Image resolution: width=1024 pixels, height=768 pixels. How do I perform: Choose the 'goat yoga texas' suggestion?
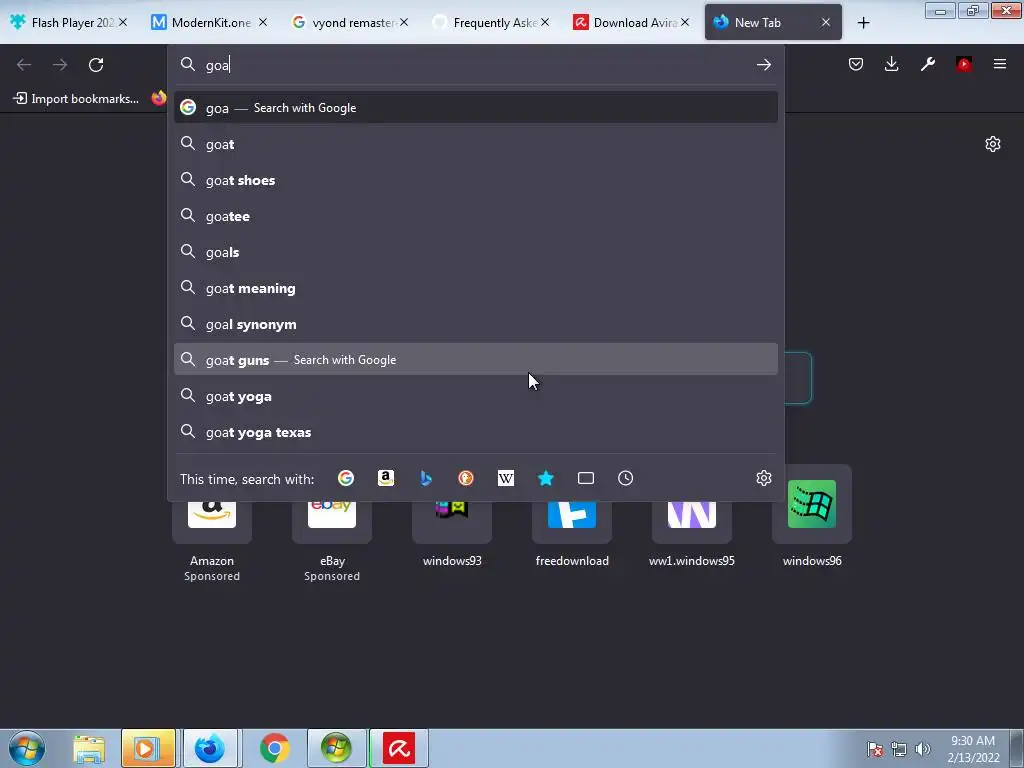coord(475,432)
